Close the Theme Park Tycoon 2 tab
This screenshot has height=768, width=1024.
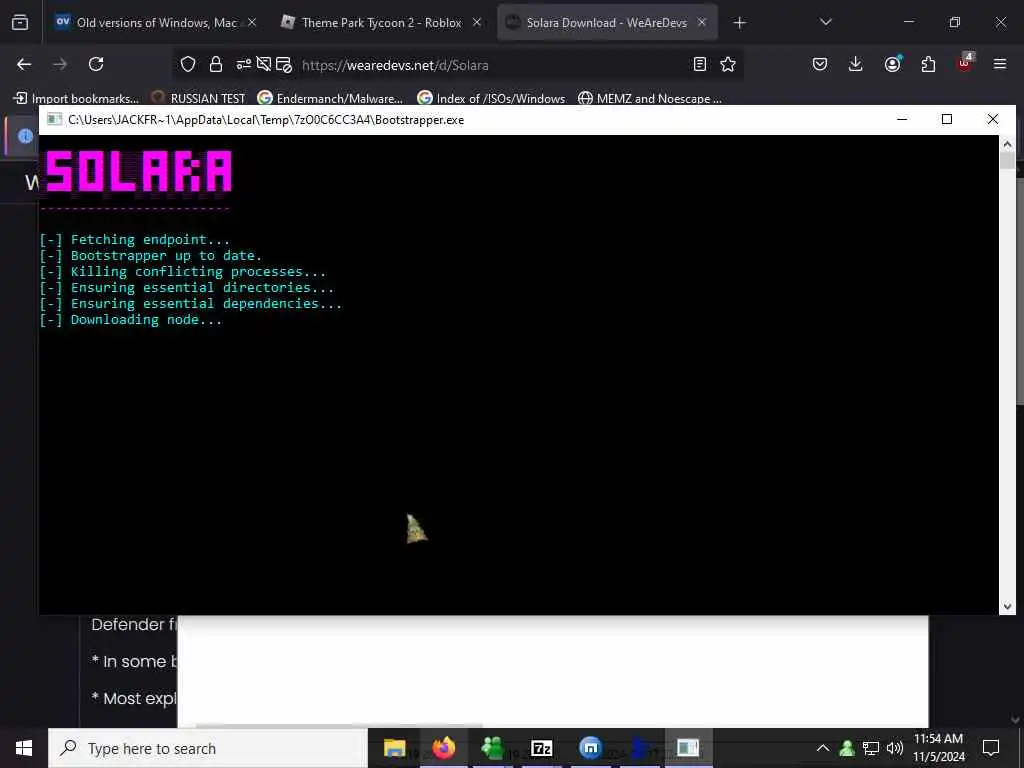tap(477, 22)
